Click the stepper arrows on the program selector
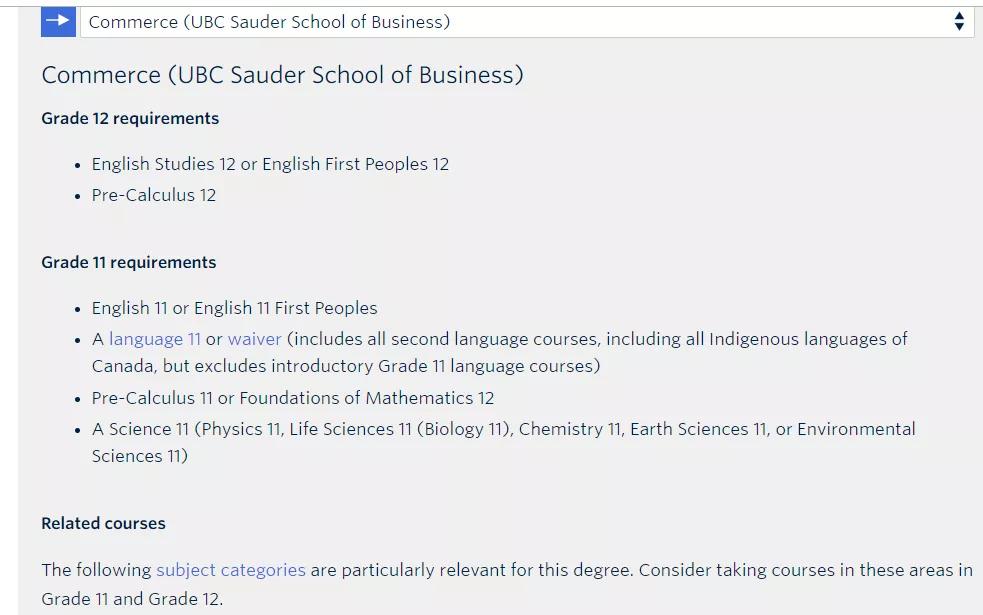 958,21
